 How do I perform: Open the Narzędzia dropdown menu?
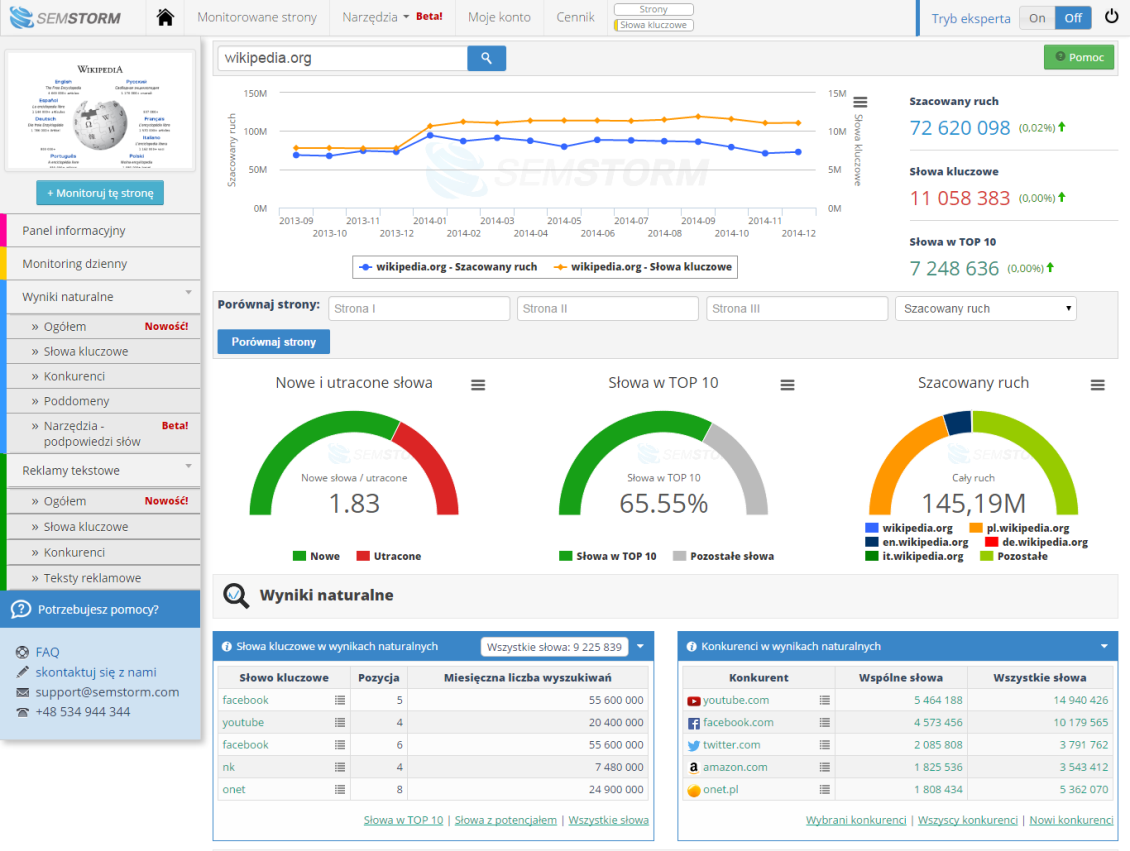click(375, 17)
